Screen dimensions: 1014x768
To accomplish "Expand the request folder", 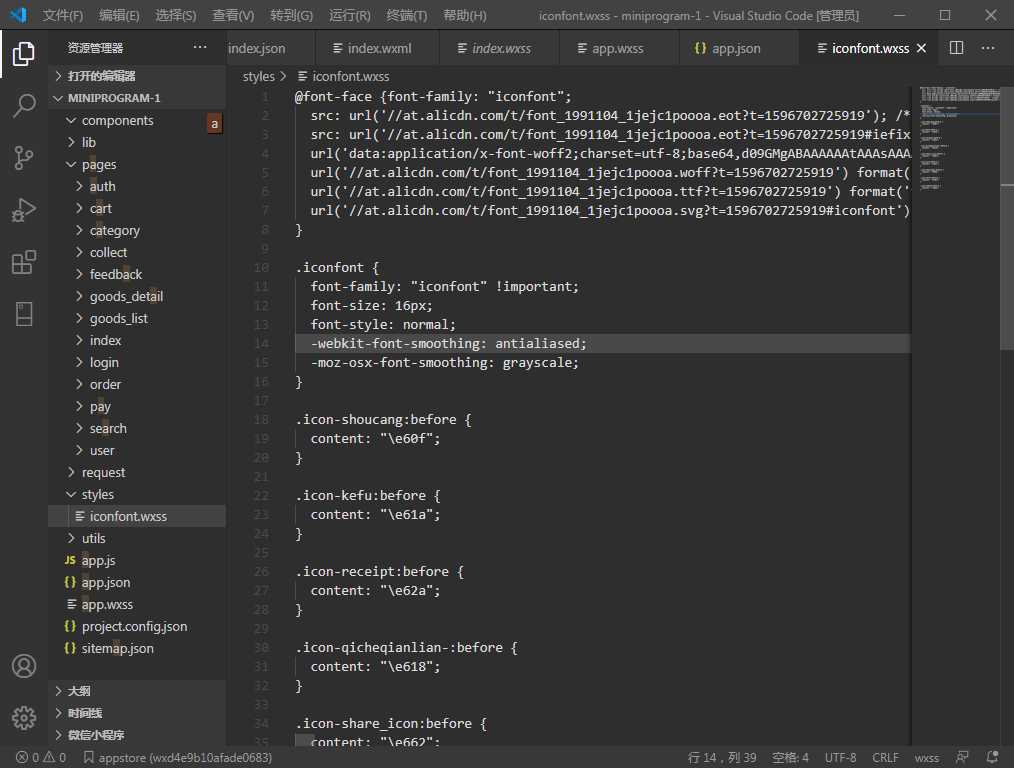I will pos(137,472).
